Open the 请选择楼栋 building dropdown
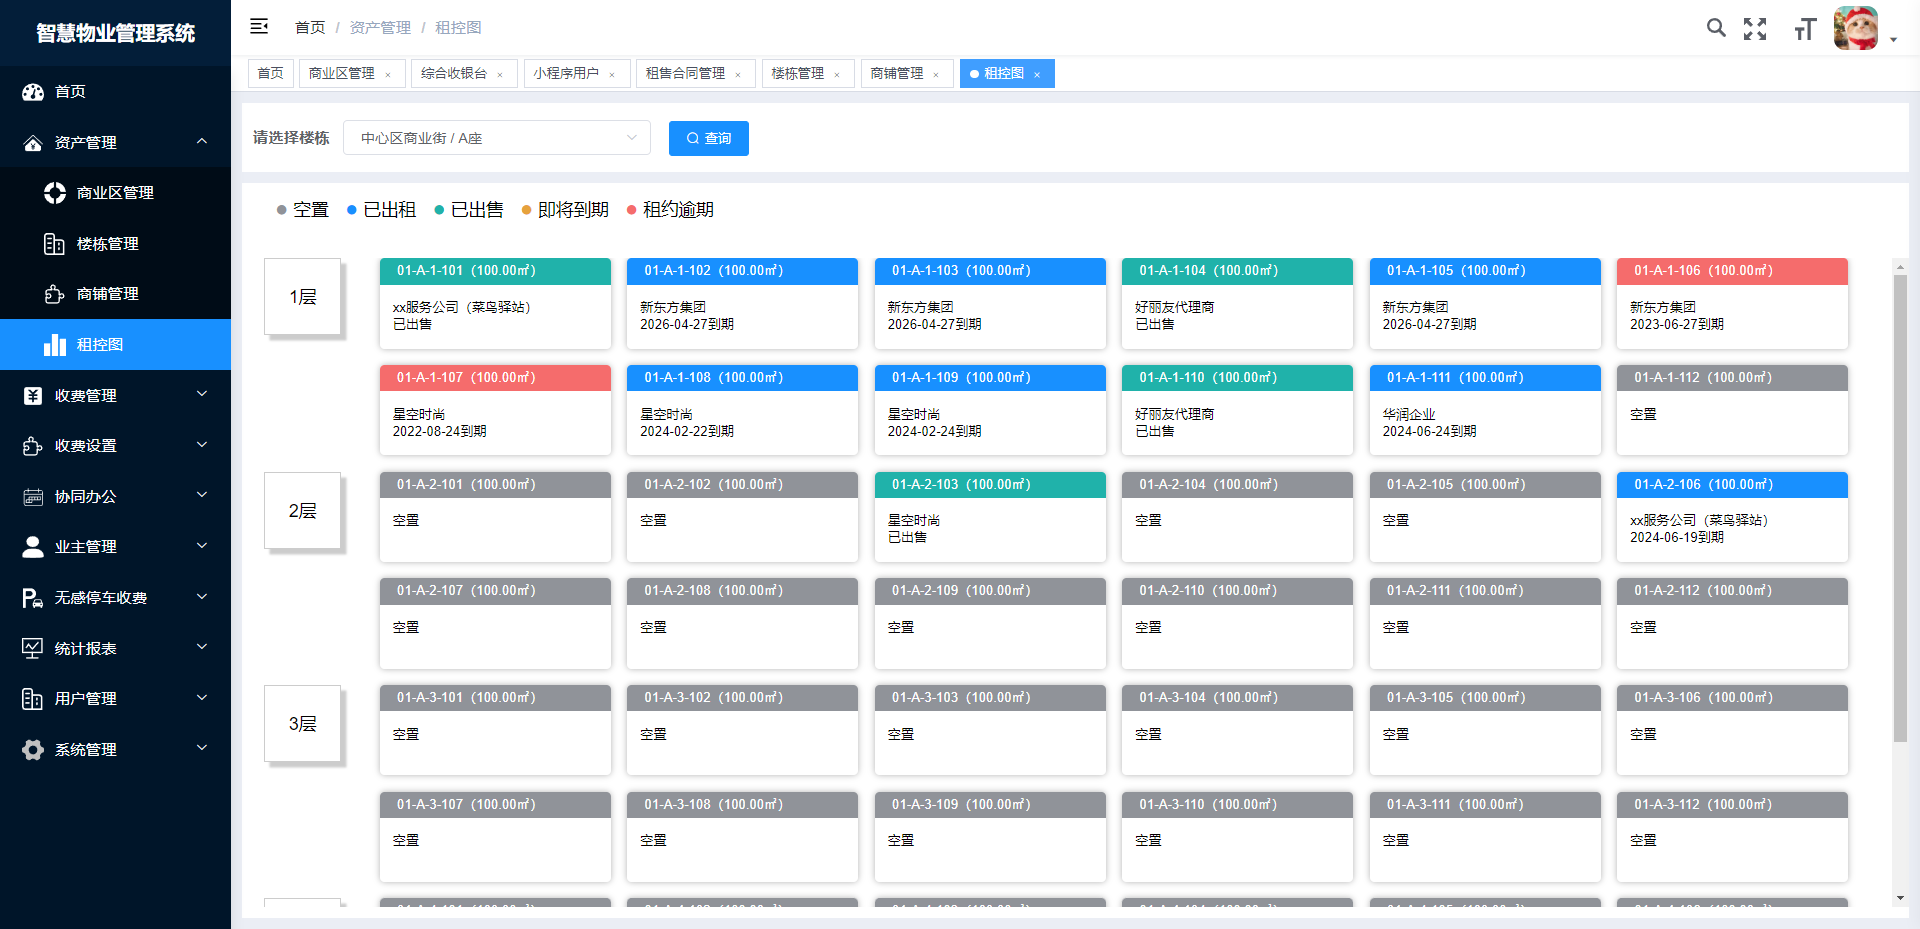 point(497,138)
